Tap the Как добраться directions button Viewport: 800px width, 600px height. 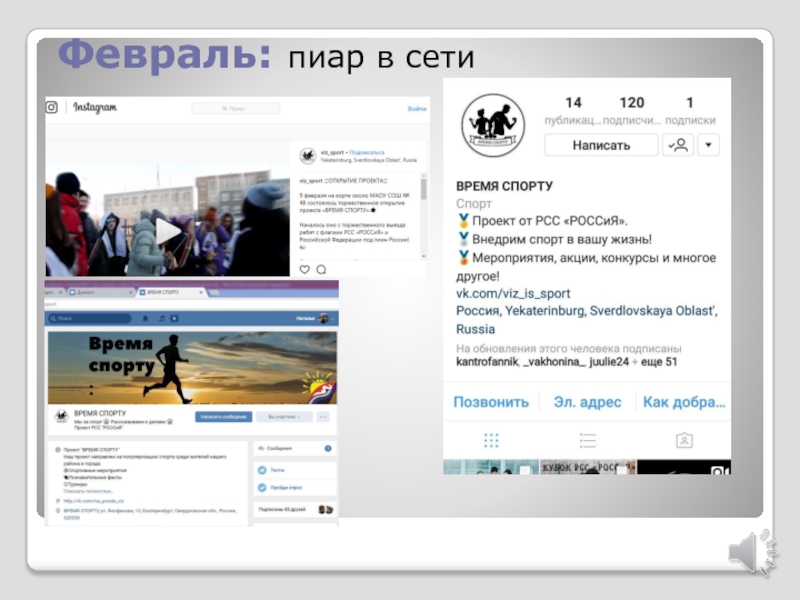click(684, 402)
